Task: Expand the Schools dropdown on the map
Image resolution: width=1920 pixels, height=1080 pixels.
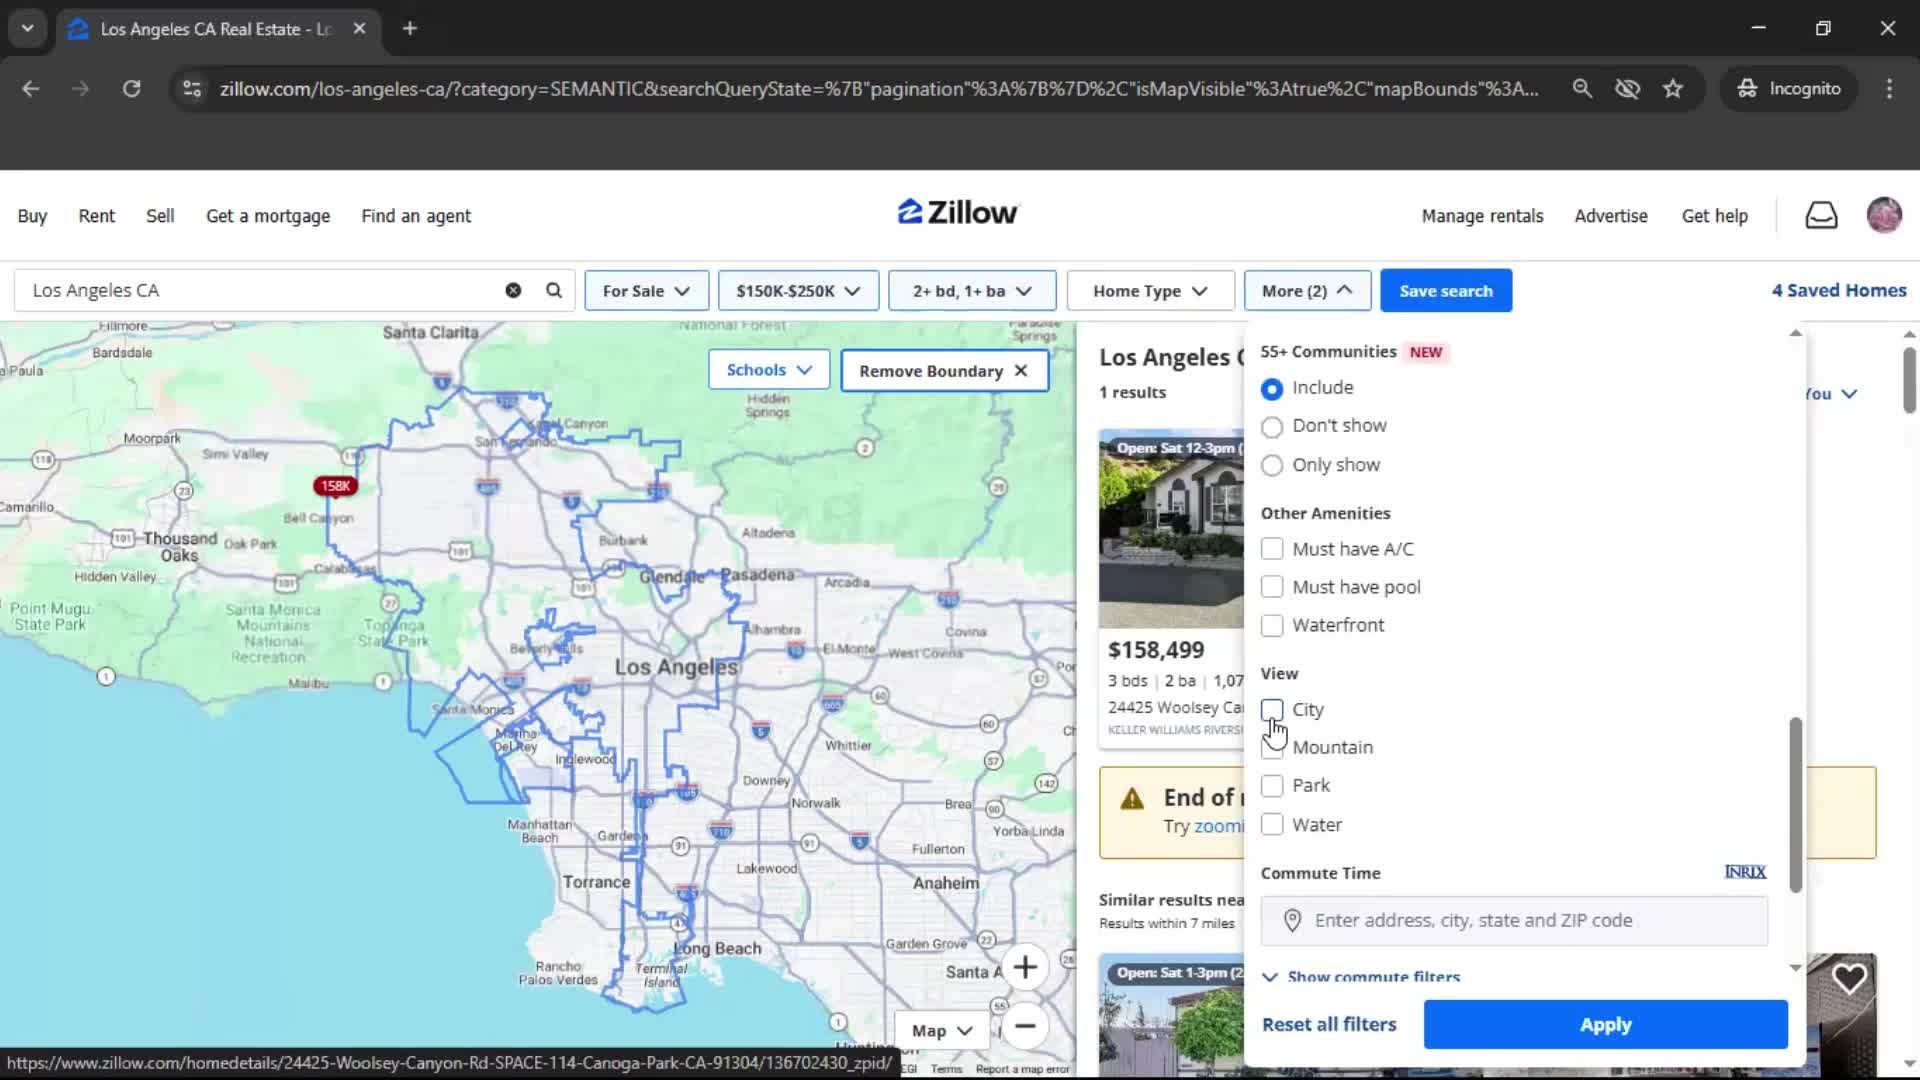Action: 768,369
